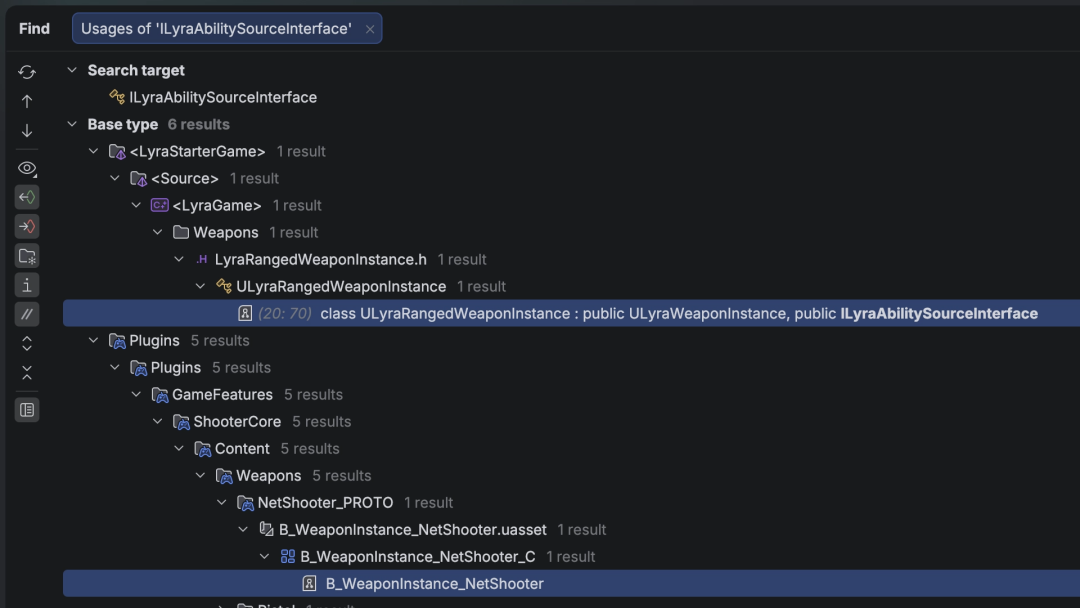Collapse the <Source> node
Image resolution: width=1080 pixels, height=608 pixels.
point(115,178)
